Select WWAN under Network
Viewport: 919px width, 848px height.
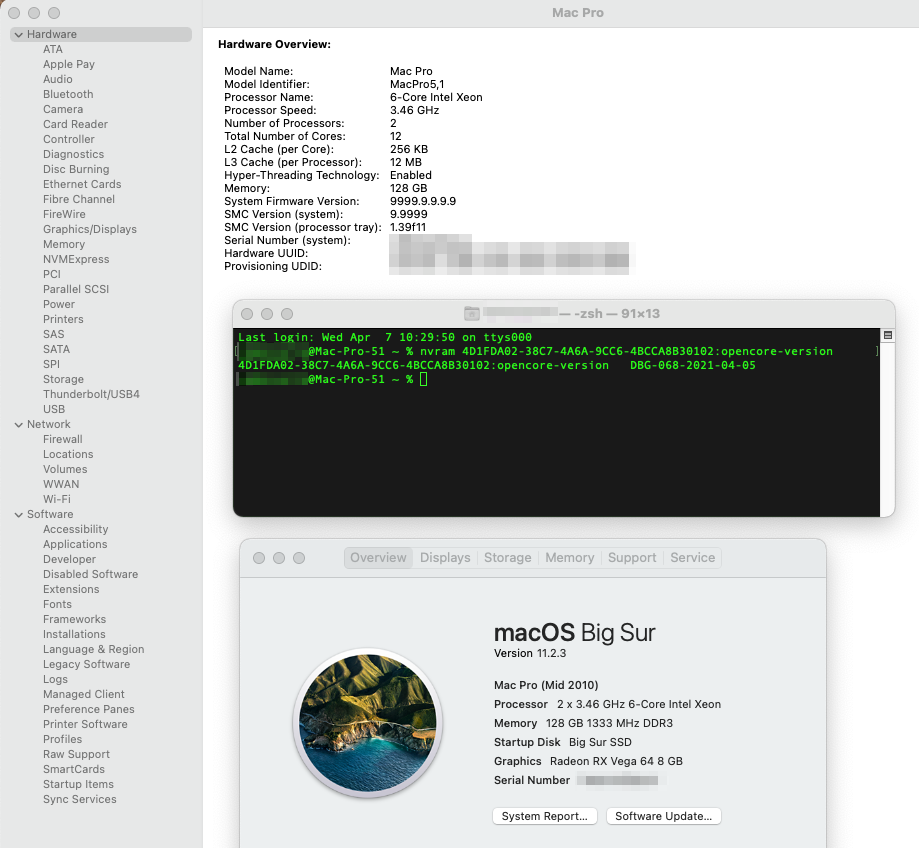click(x=61, y=484)
